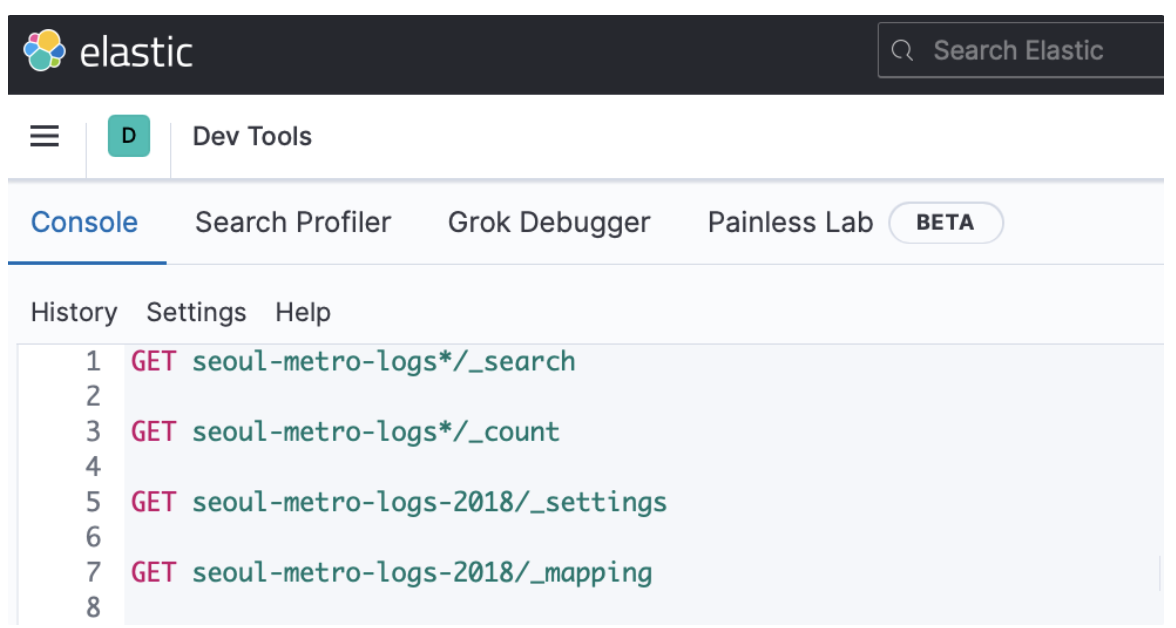Click the seoul-metro-logs*/_count request line
The width and height of the screenshot is (1176, 628).
[x=345, y=432]
